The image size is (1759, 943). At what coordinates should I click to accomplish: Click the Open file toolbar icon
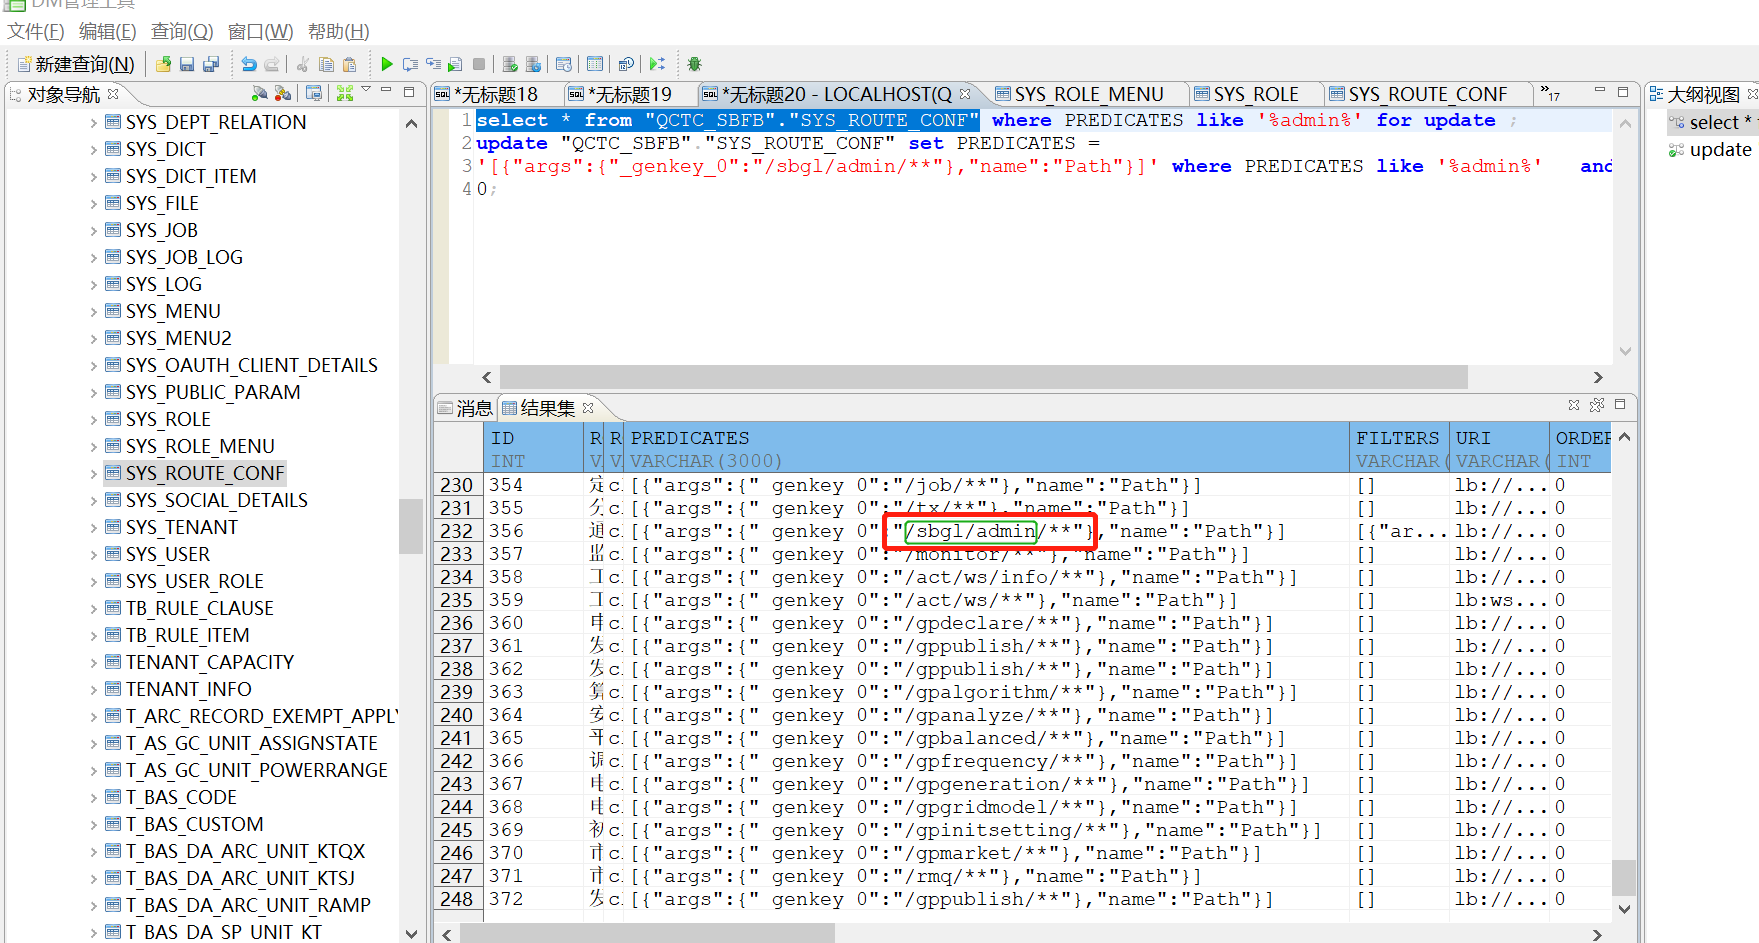click(163, 64)
